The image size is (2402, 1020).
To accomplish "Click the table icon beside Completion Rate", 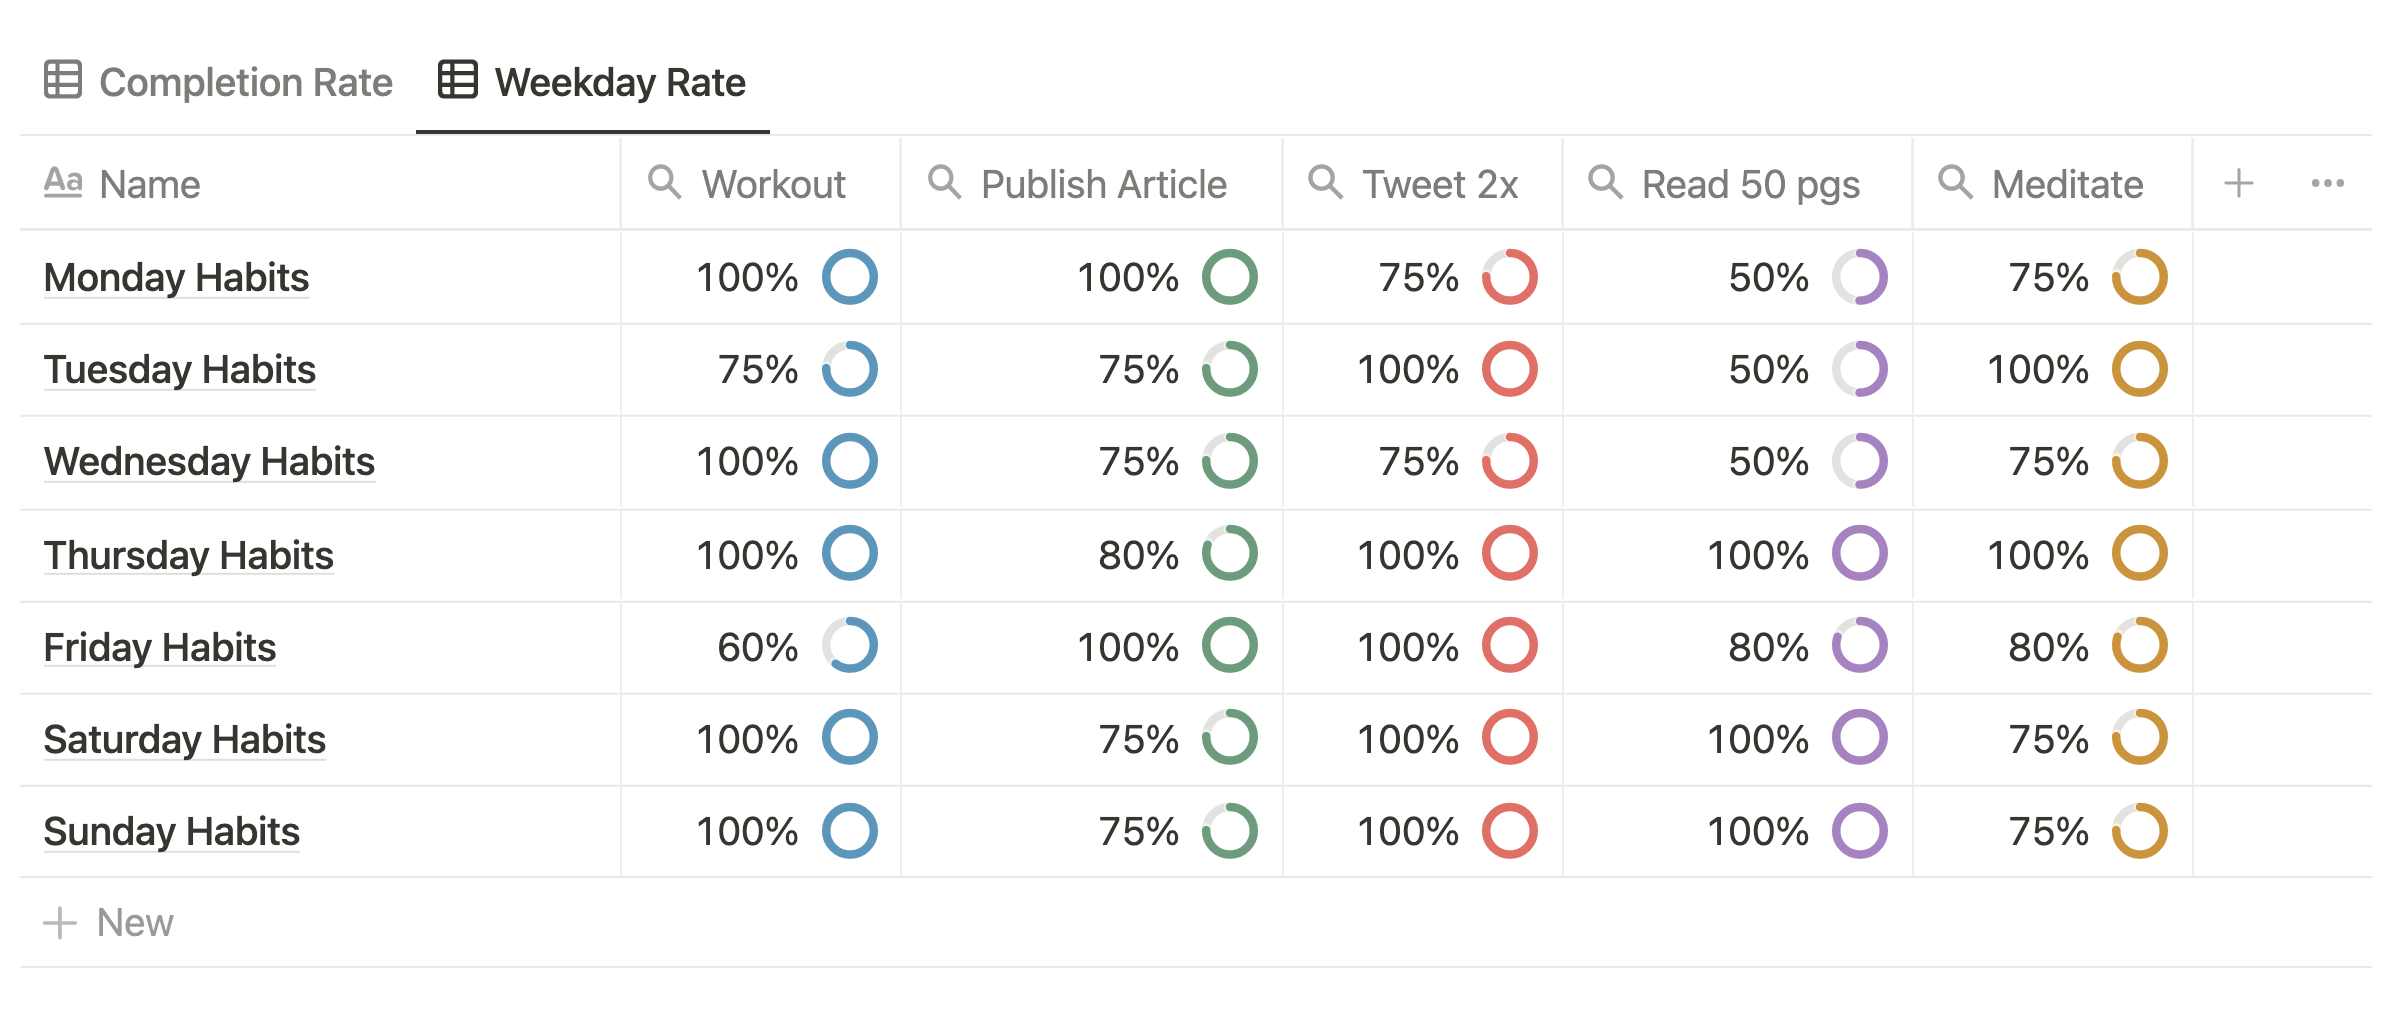I will click(x=63, y=80).
